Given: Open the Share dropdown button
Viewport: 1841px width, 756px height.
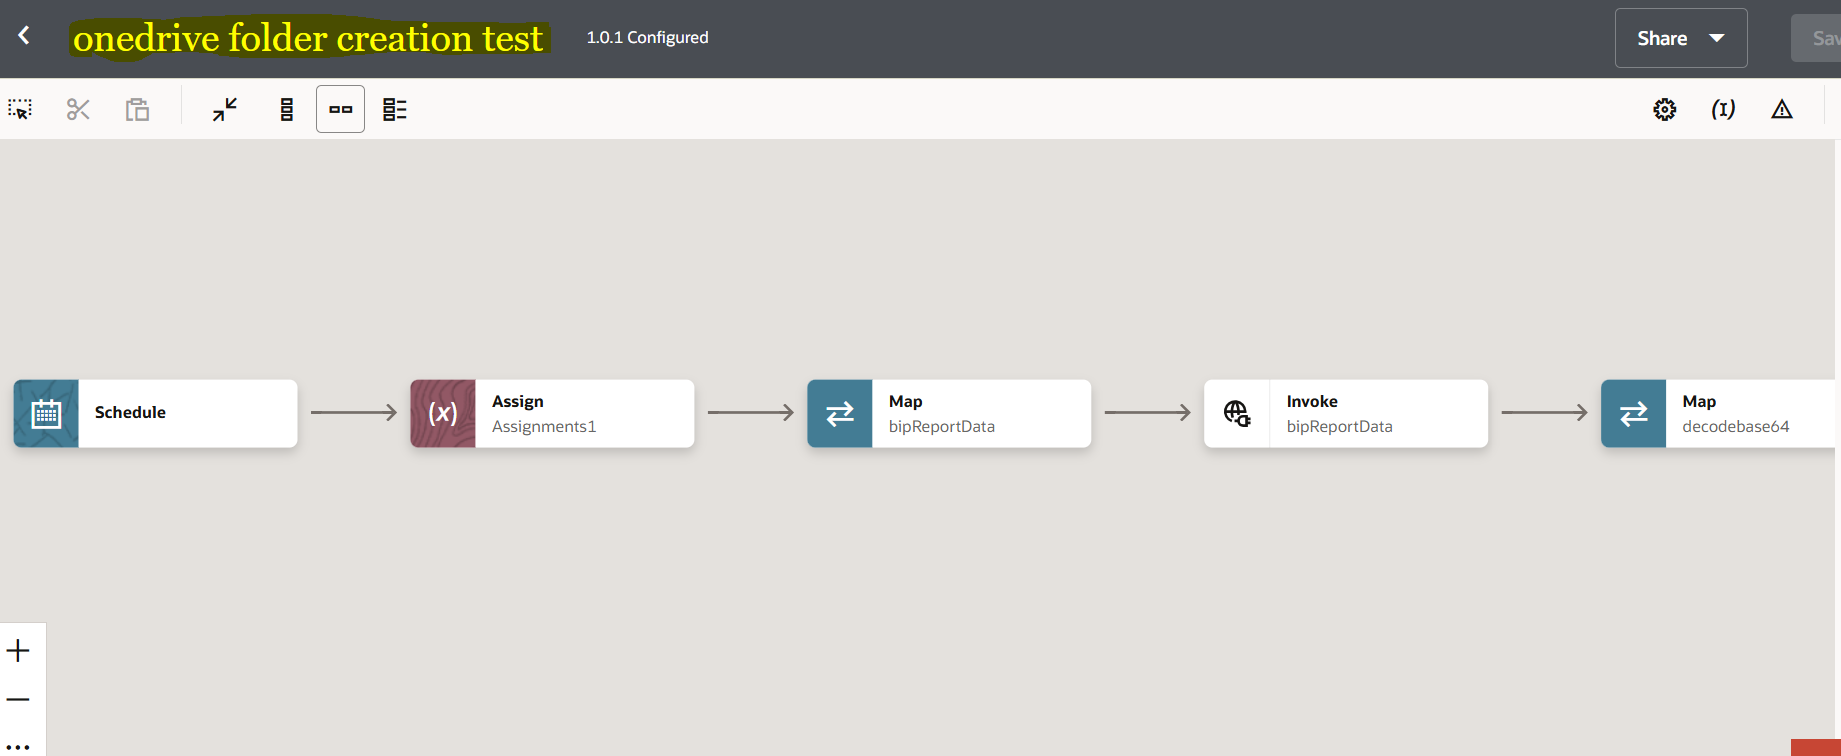Looking at the screenshot, I should [1681, 38].
